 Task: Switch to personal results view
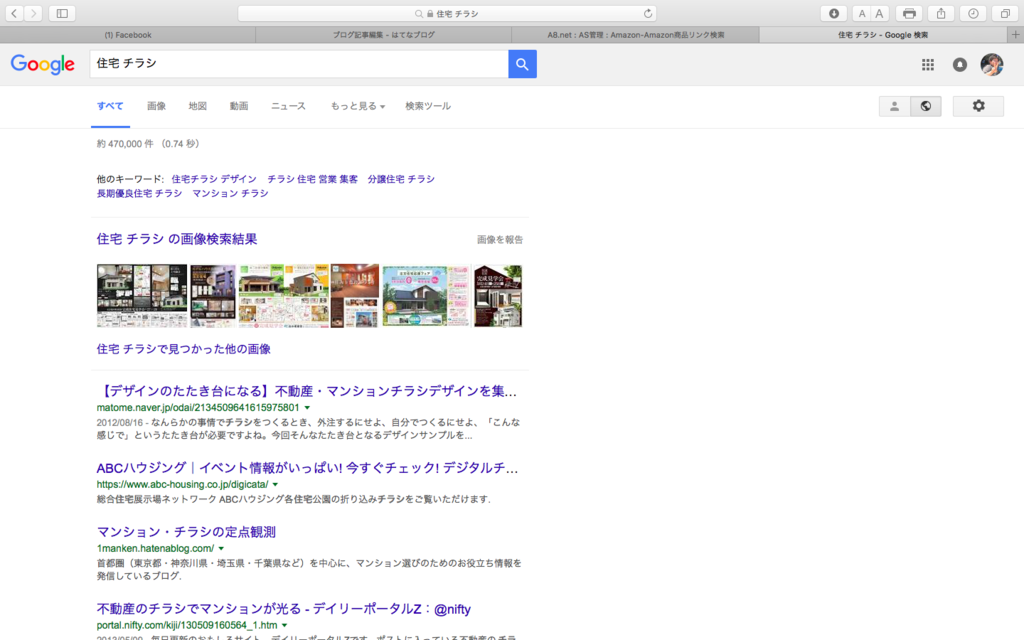tap(895, 106)
